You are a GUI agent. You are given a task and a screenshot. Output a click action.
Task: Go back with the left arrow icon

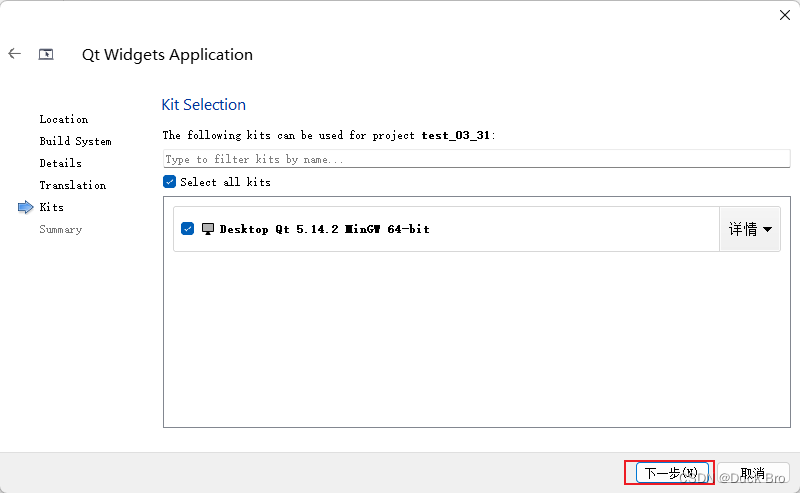click(x=14, y=54)
